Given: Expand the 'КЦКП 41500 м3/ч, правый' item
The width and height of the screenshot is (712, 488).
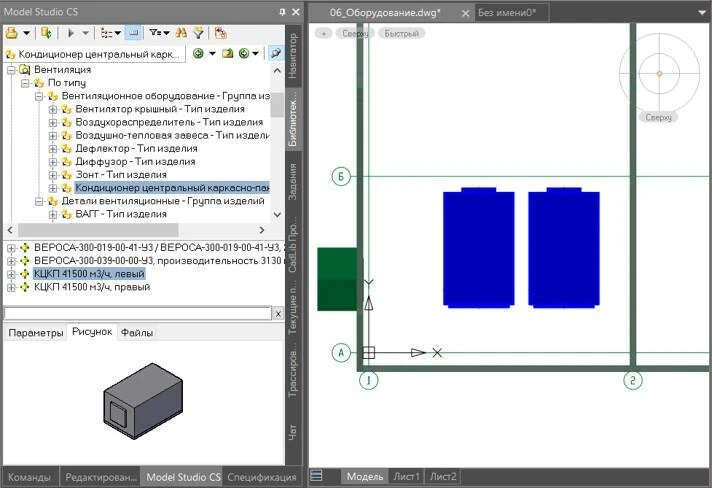Looking at the screenshot, I should [x=11, y=287].
